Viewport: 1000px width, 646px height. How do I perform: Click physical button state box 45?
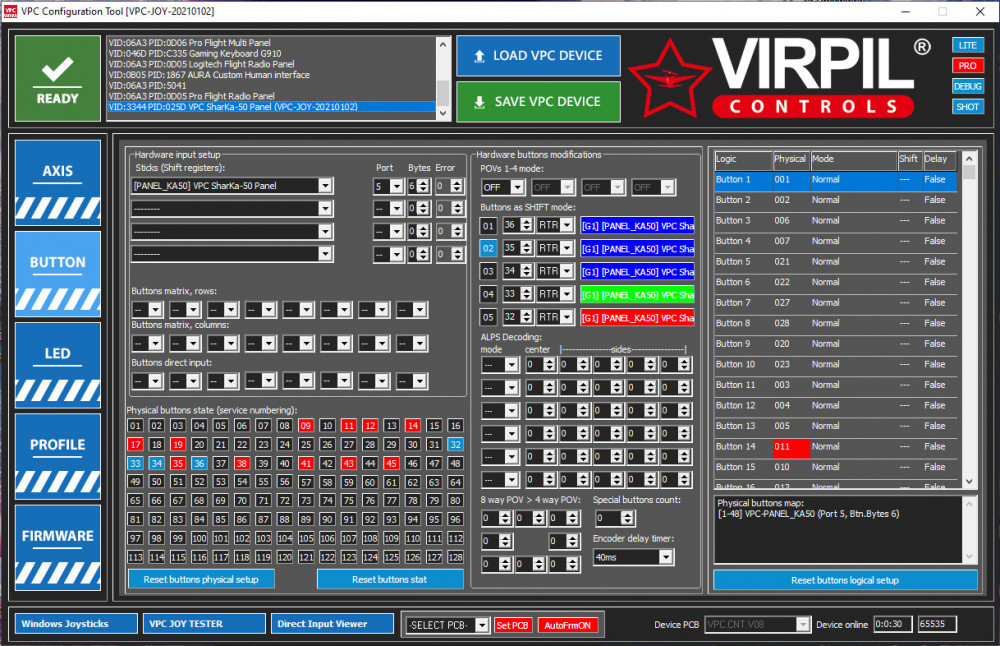click(x=391, y=464)
